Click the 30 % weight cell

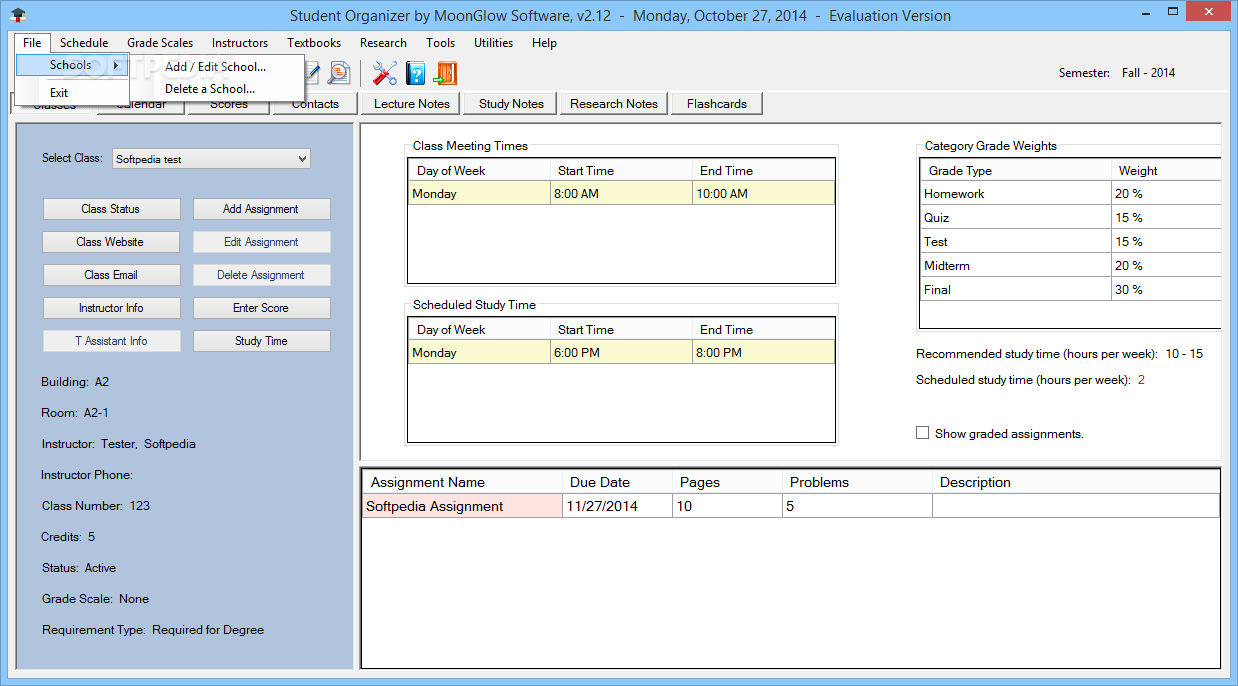[1166, 290]
